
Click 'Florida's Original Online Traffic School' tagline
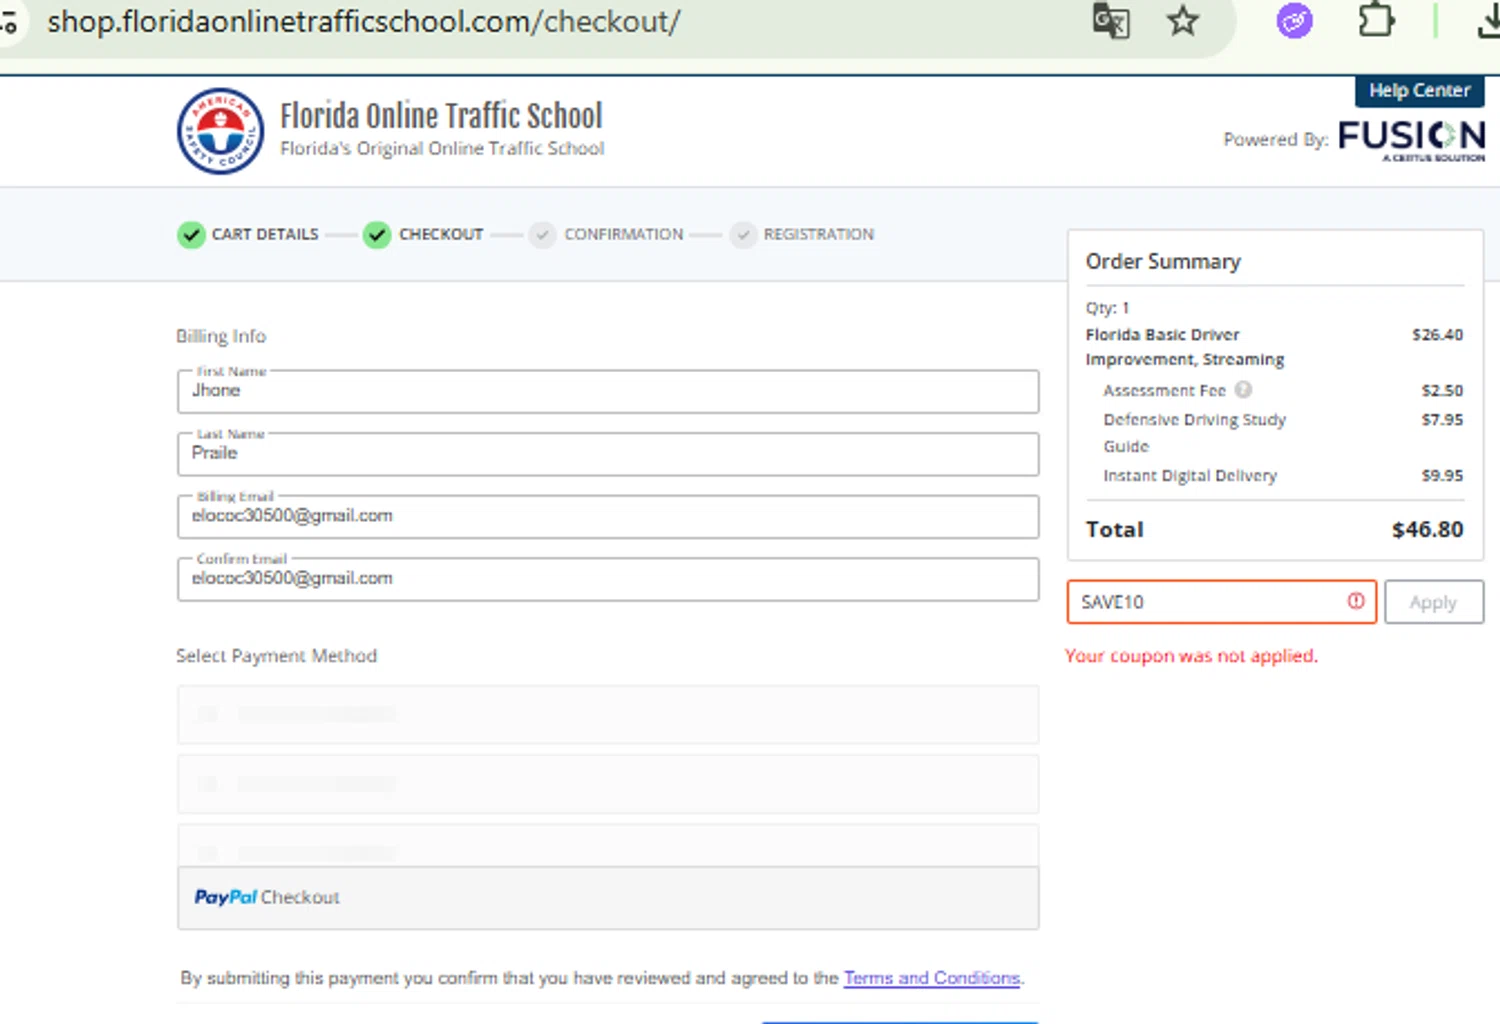click(442, 149)
